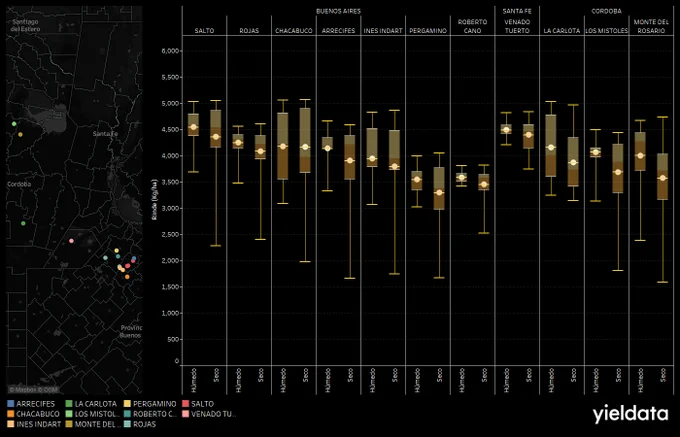The width and height of the screenshot is (680, 437).
Task: Click the ROJAS Húmedo median marker
Action: tap(238, 143)
